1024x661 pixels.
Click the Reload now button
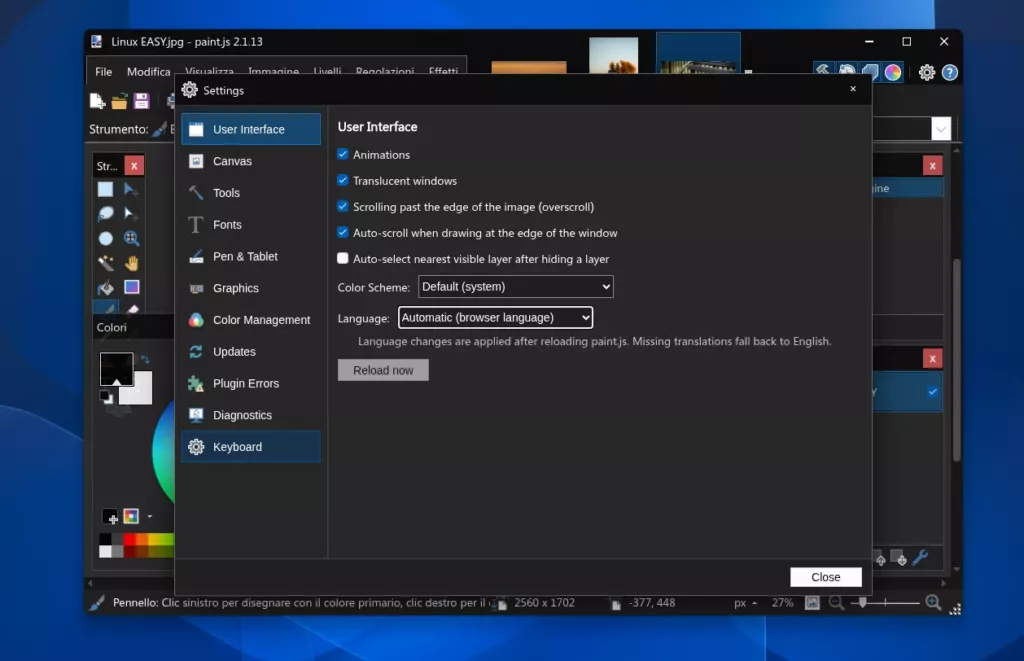[x=383, y=370]
